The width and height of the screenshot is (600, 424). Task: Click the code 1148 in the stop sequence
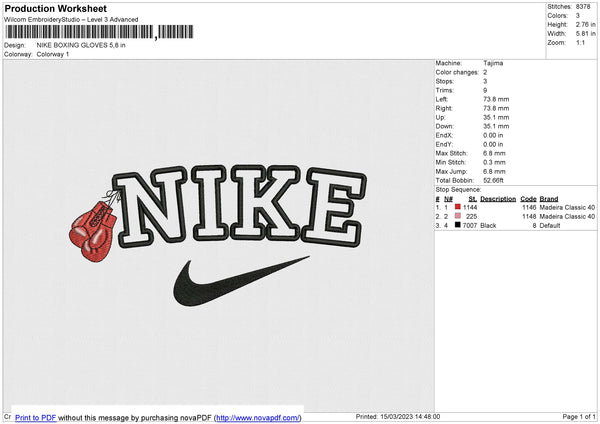(x=529, y=217)
